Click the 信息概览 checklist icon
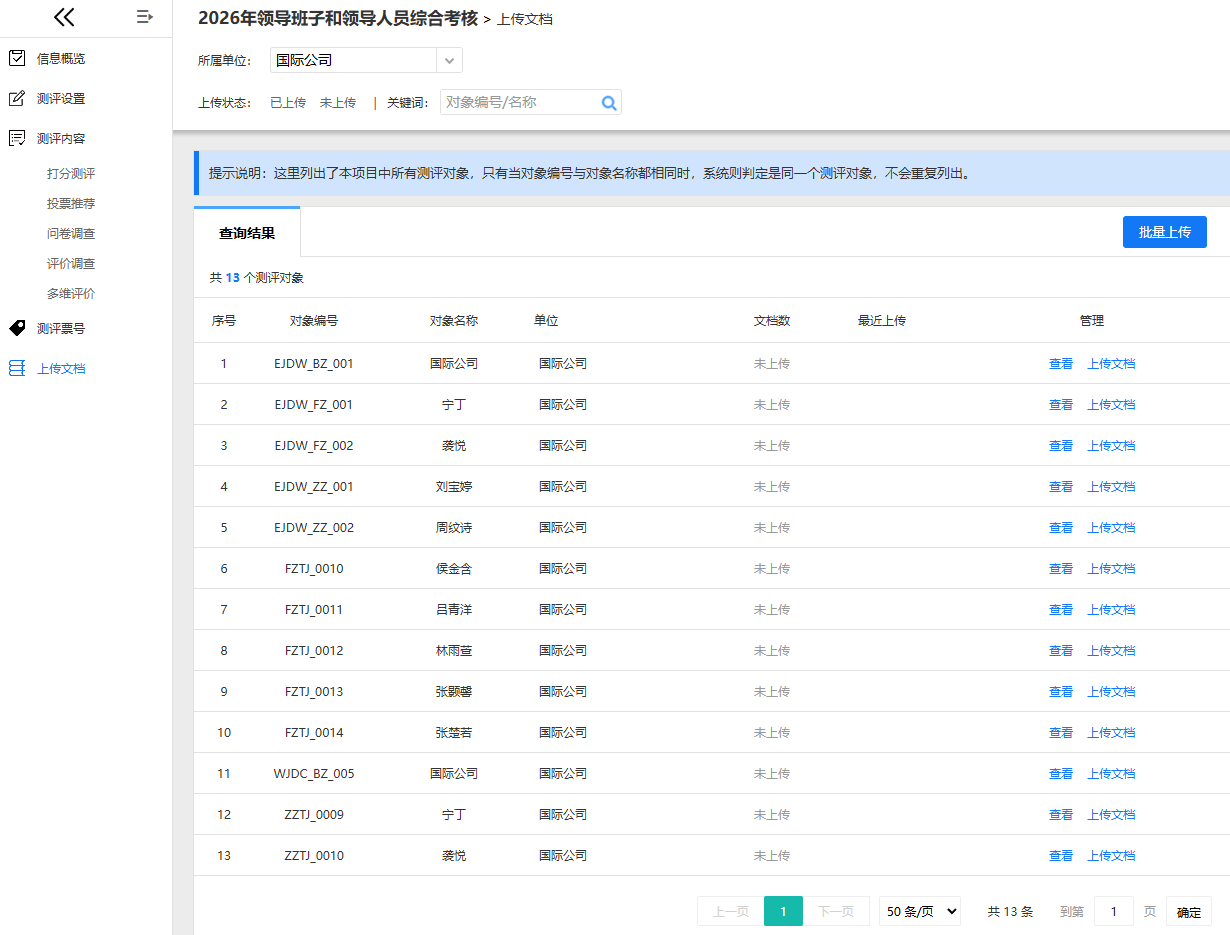The width and height of the screenshot is (1230, 935). [x=17, y=58]
